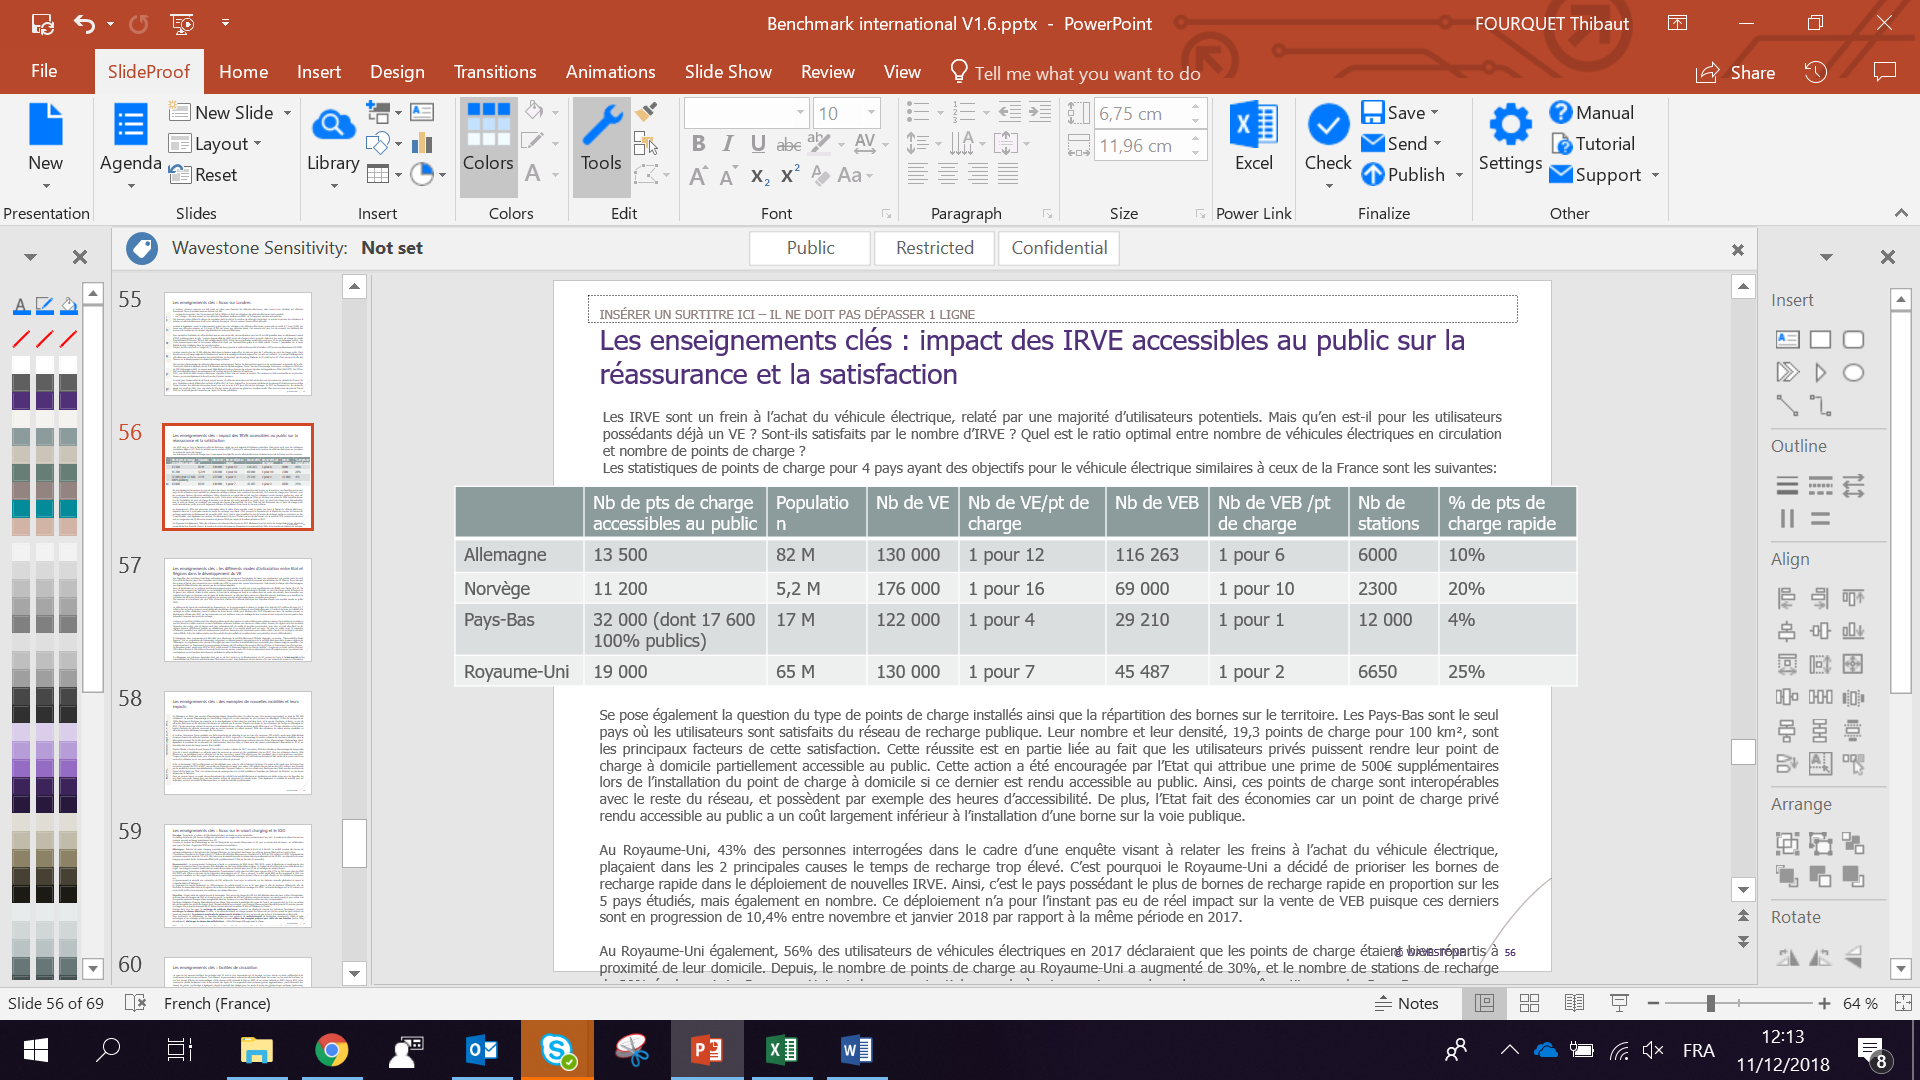This screenshot has height=1080, width=1920.
Task: Set sensitivity to Confidential
Action: (1059, 248)
